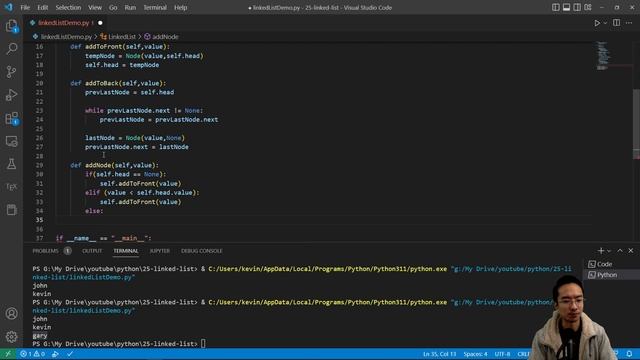Open the Accounts menu icon

point(11,313)
